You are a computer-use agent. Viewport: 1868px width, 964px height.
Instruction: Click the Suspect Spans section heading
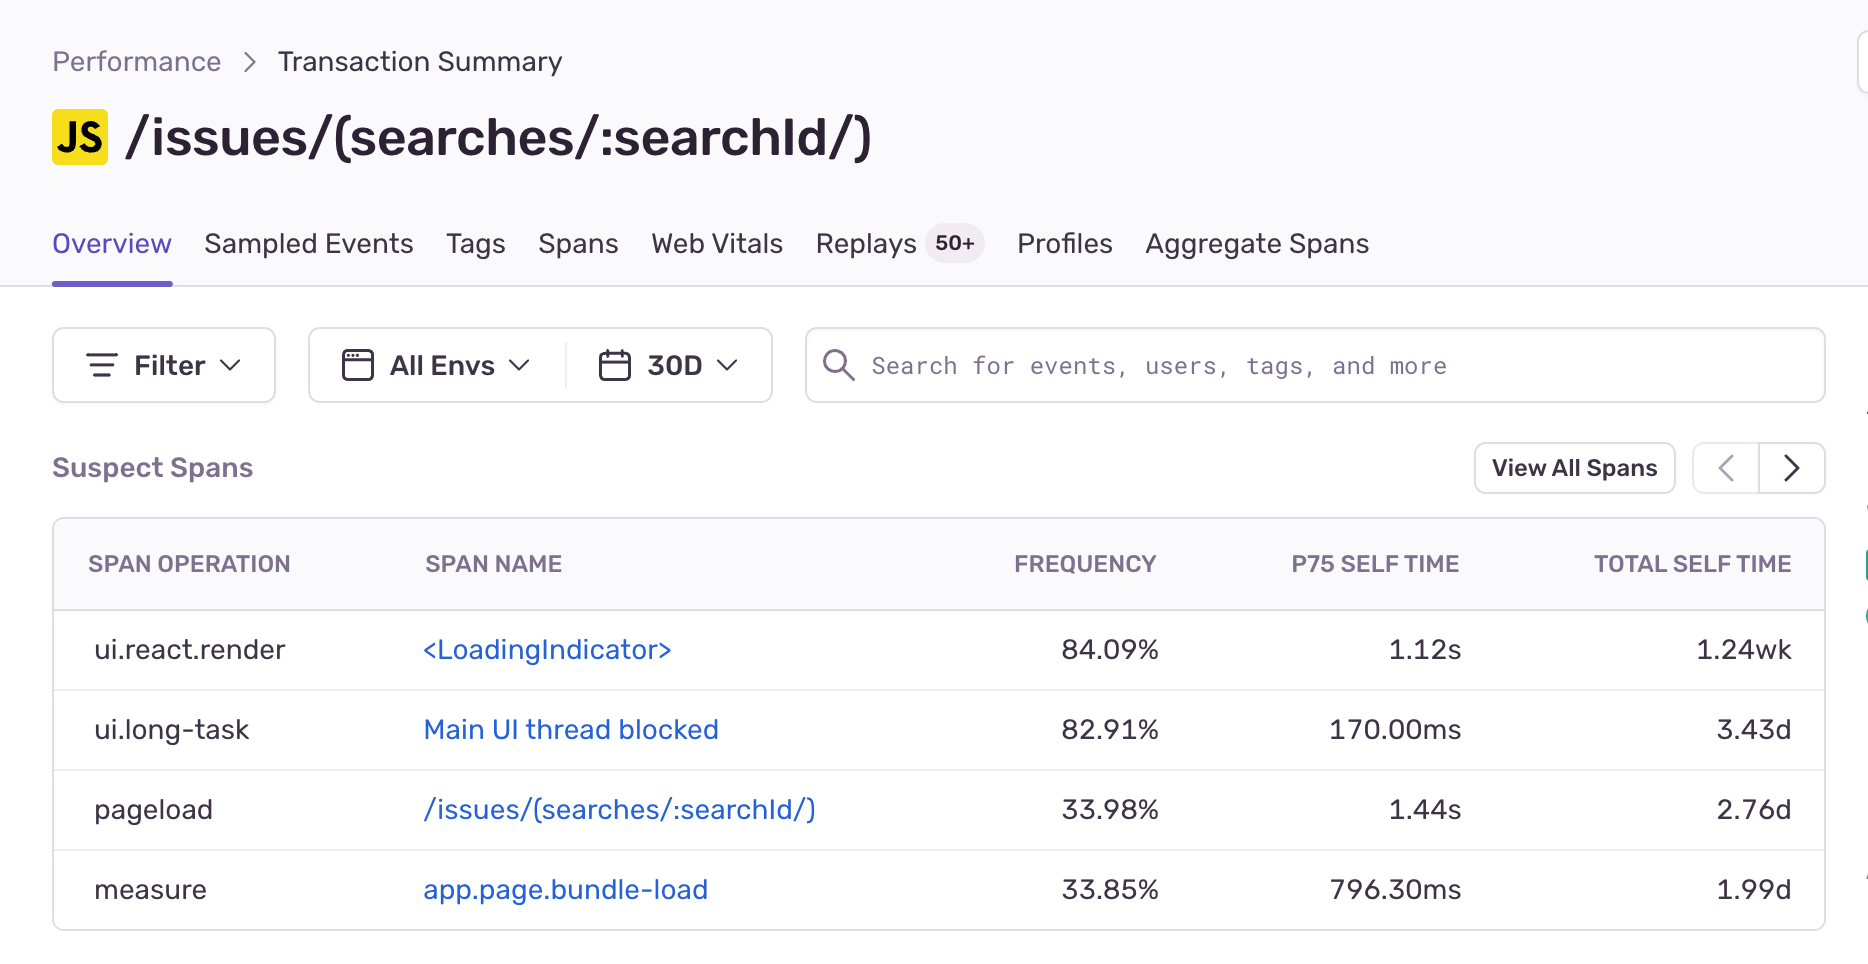pyautogui.click(x=152, y=468)
